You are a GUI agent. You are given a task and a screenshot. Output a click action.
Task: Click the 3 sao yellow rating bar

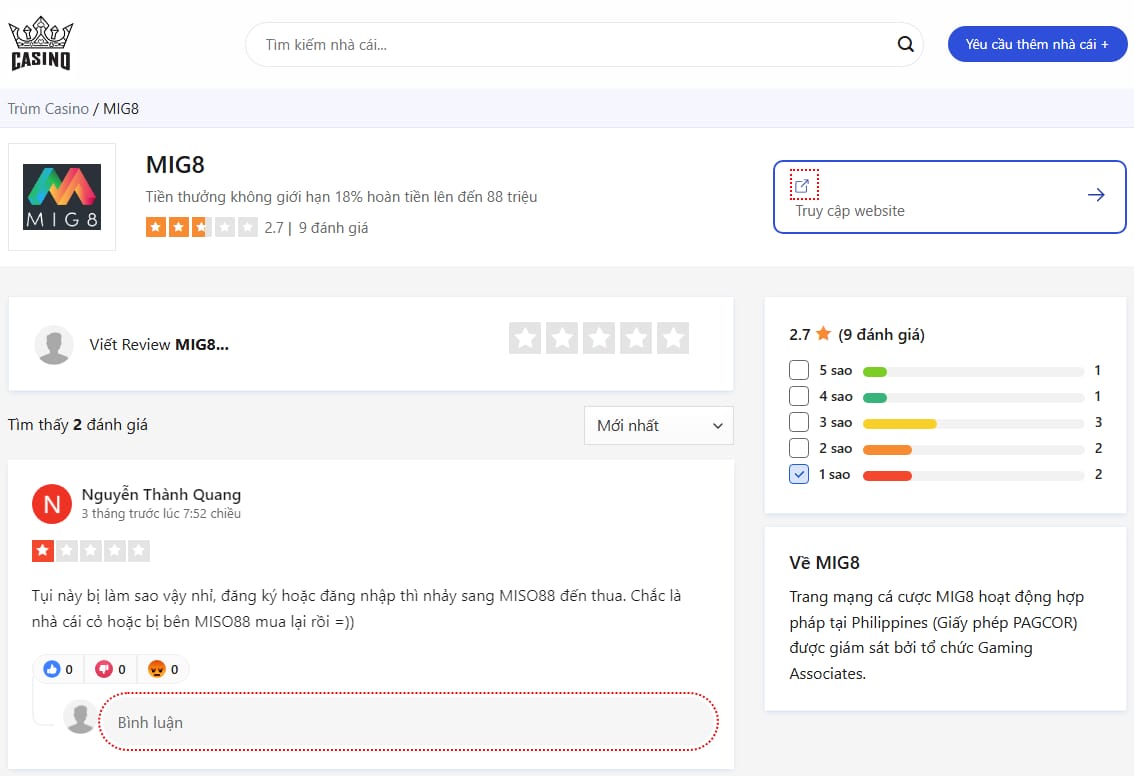[x=973, y=423]
